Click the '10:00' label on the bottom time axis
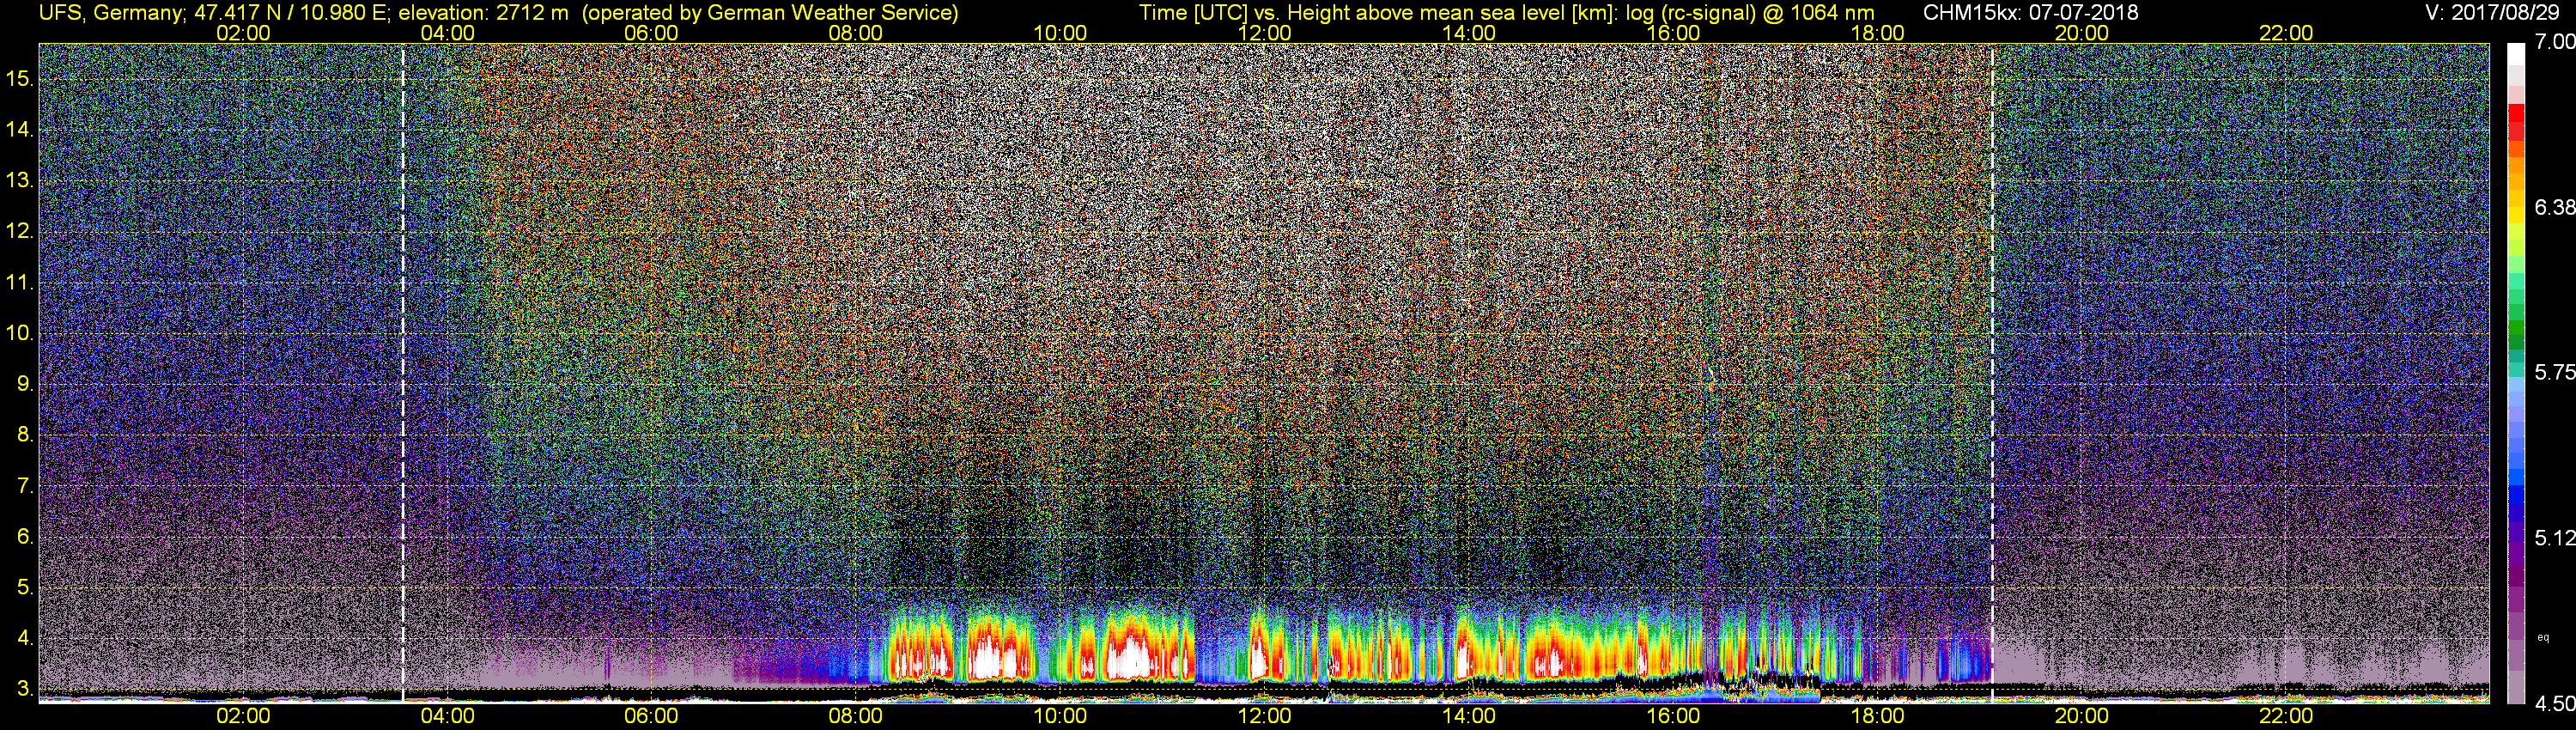The image size is (2576, 730). tap(1060, 716)
